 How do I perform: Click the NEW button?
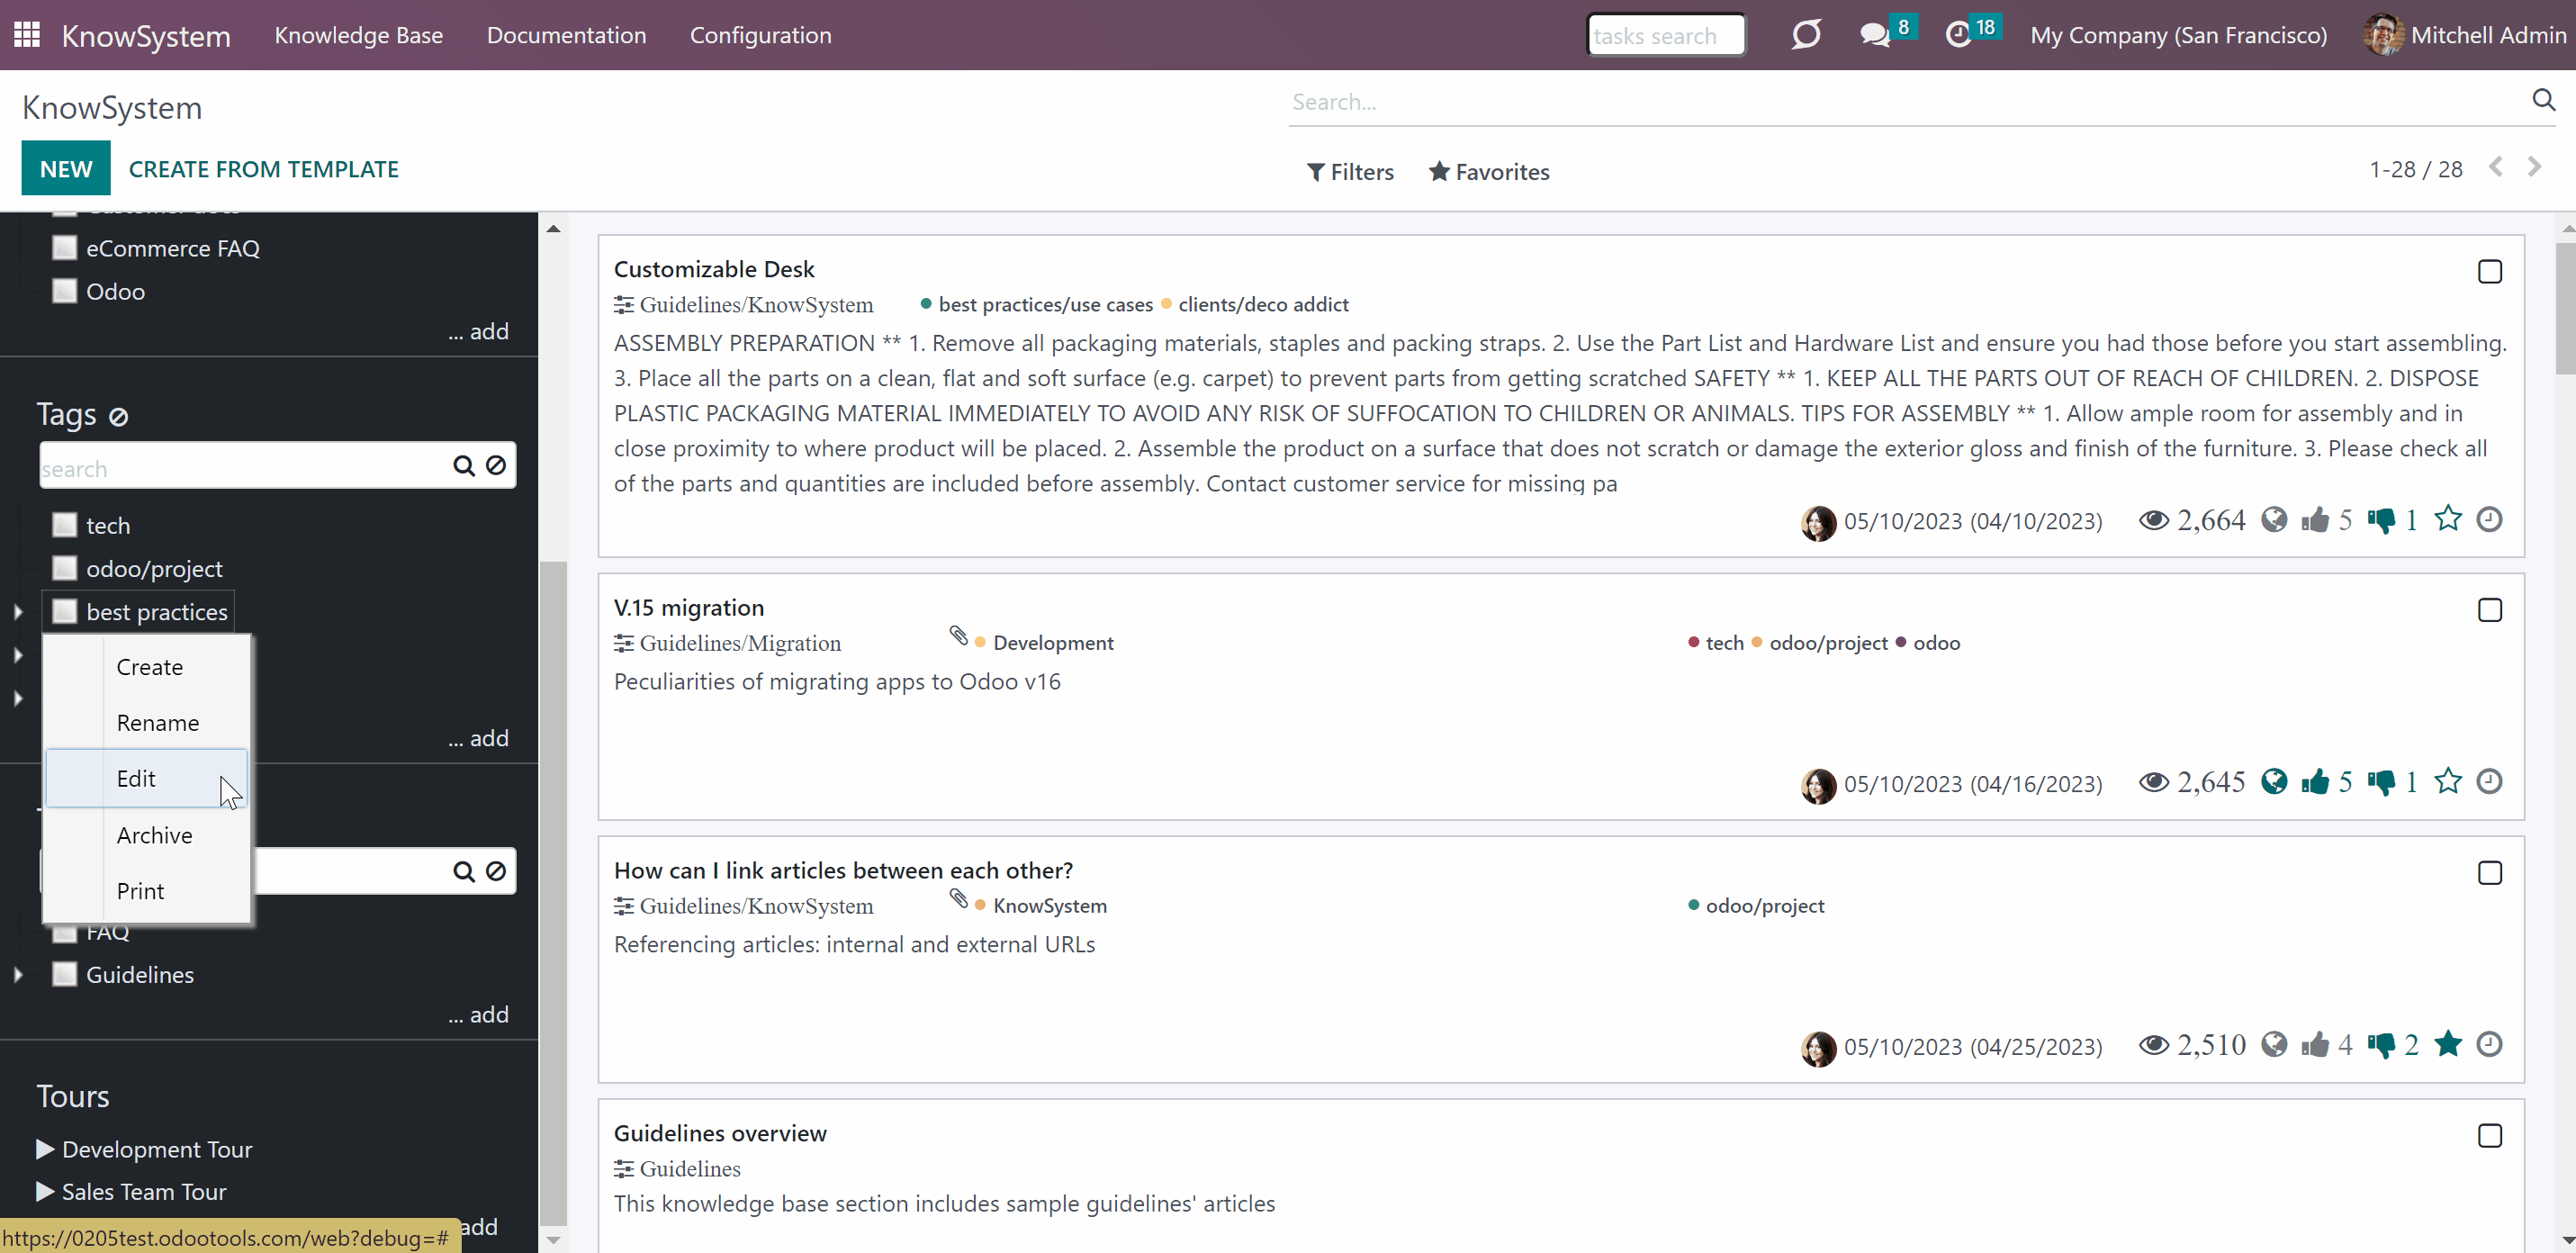pos(66,169)
